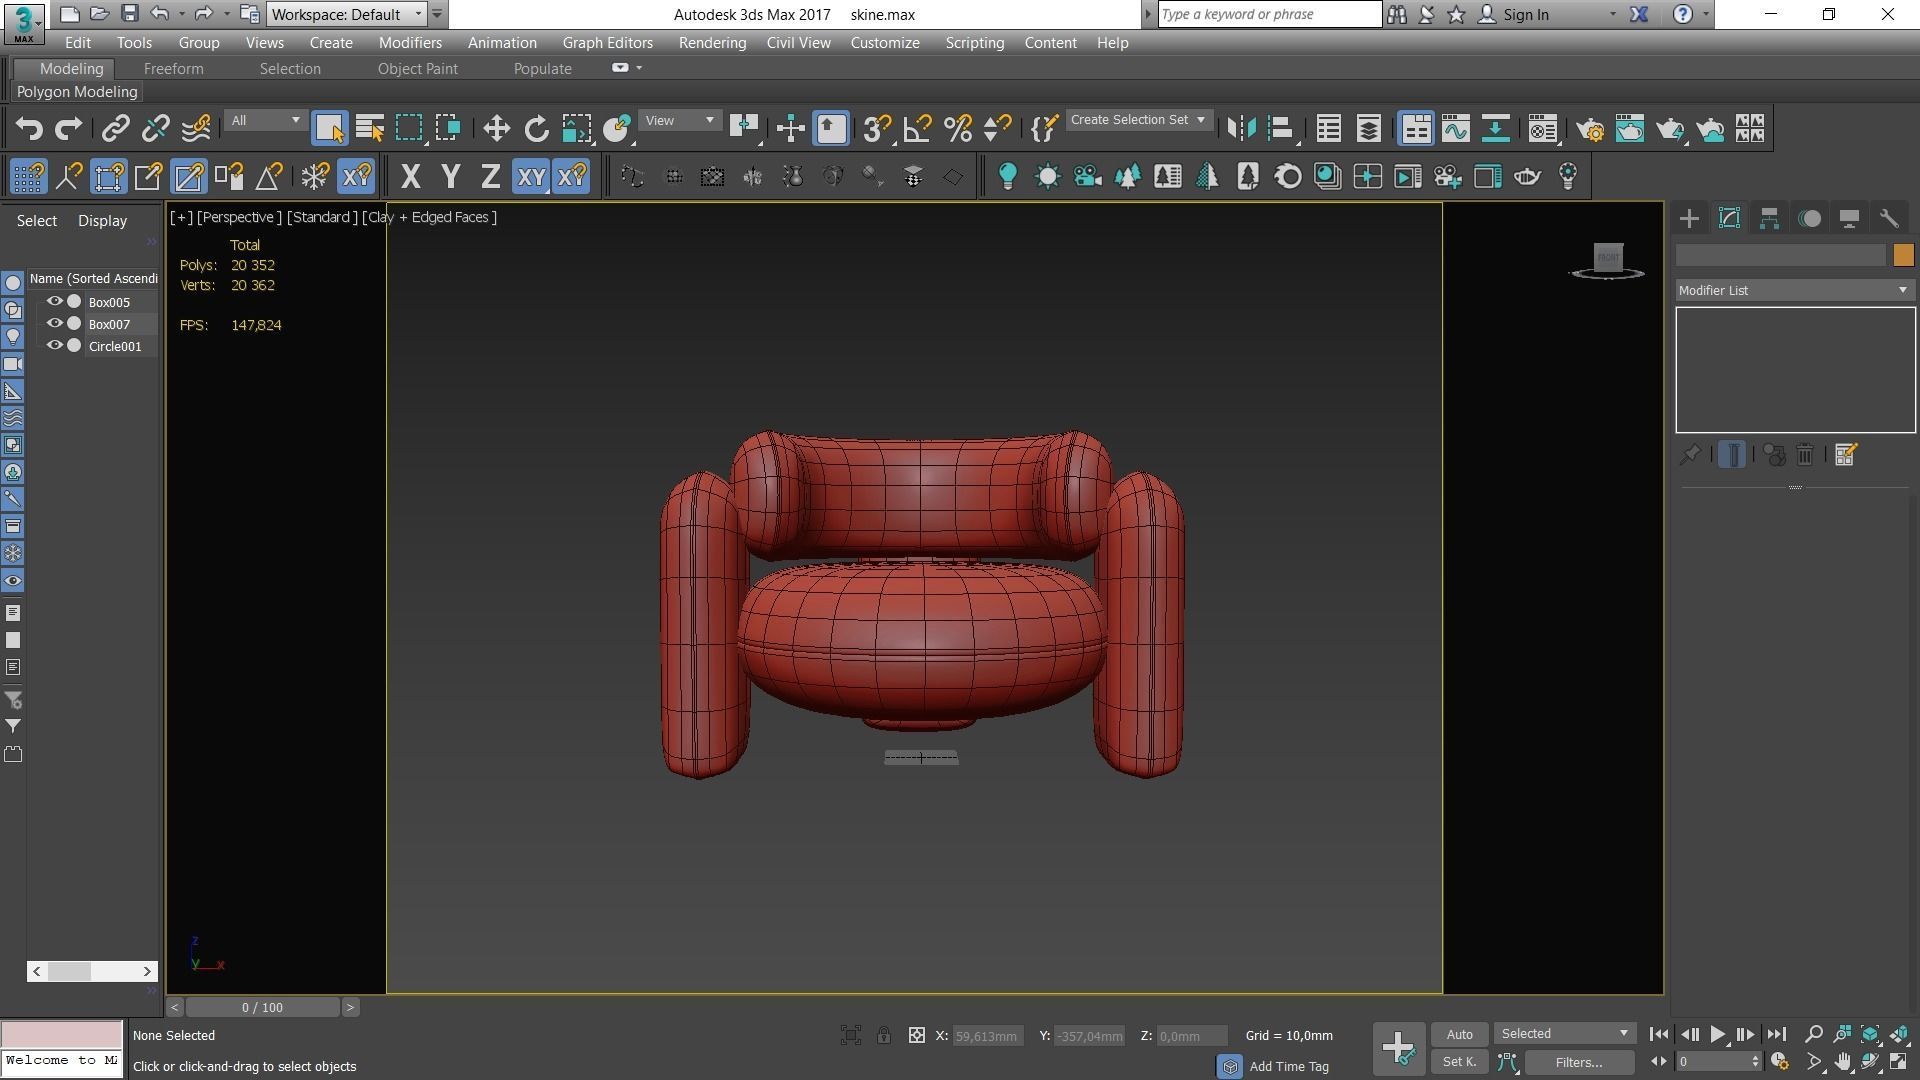Restrict movement to XY plane
Viewport: 1920px width, 1080px height.
coord(531,177)
